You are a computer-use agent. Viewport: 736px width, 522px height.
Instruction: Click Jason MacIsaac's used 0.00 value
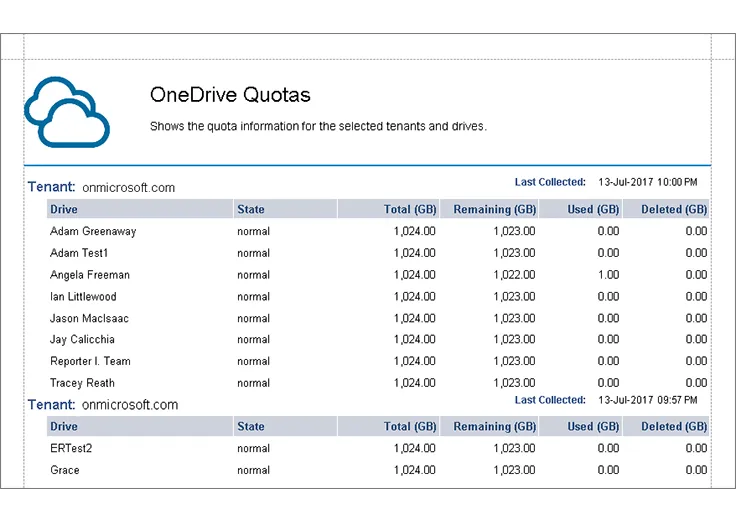[608, 318]
